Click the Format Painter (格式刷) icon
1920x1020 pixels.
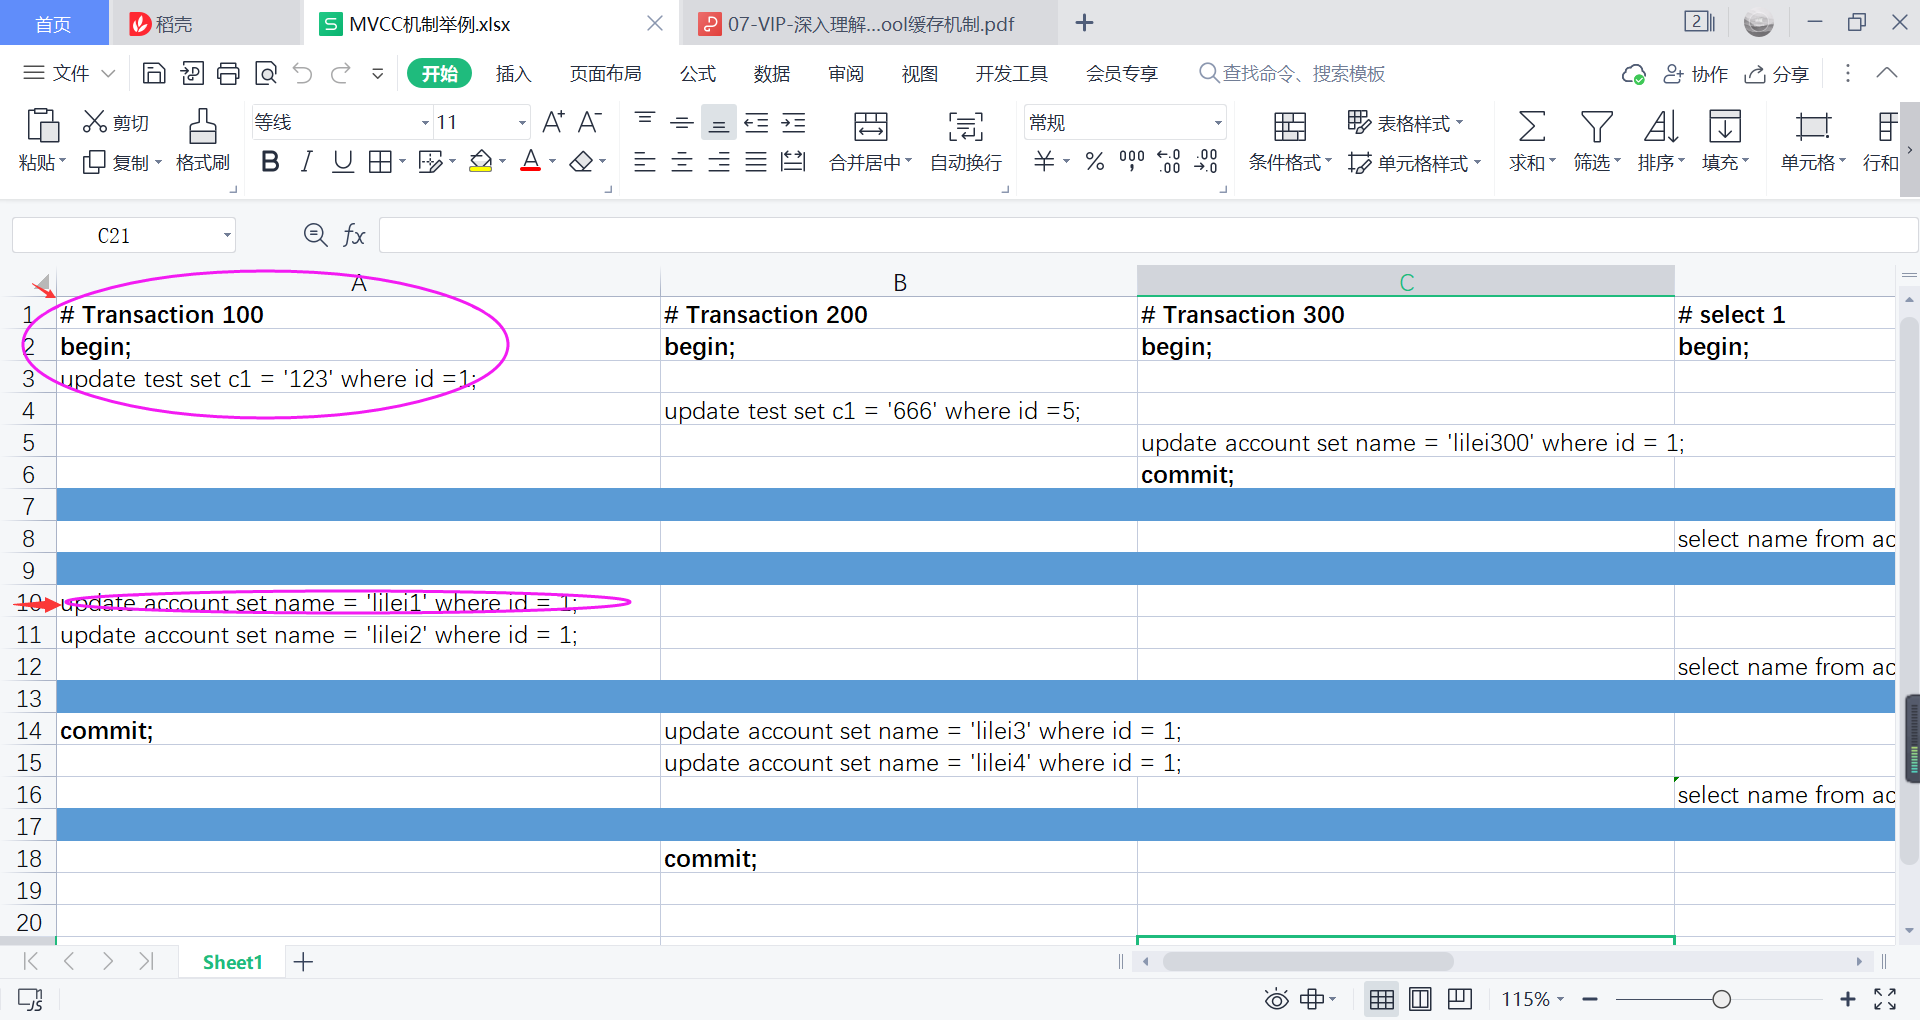tap(203, 127)
